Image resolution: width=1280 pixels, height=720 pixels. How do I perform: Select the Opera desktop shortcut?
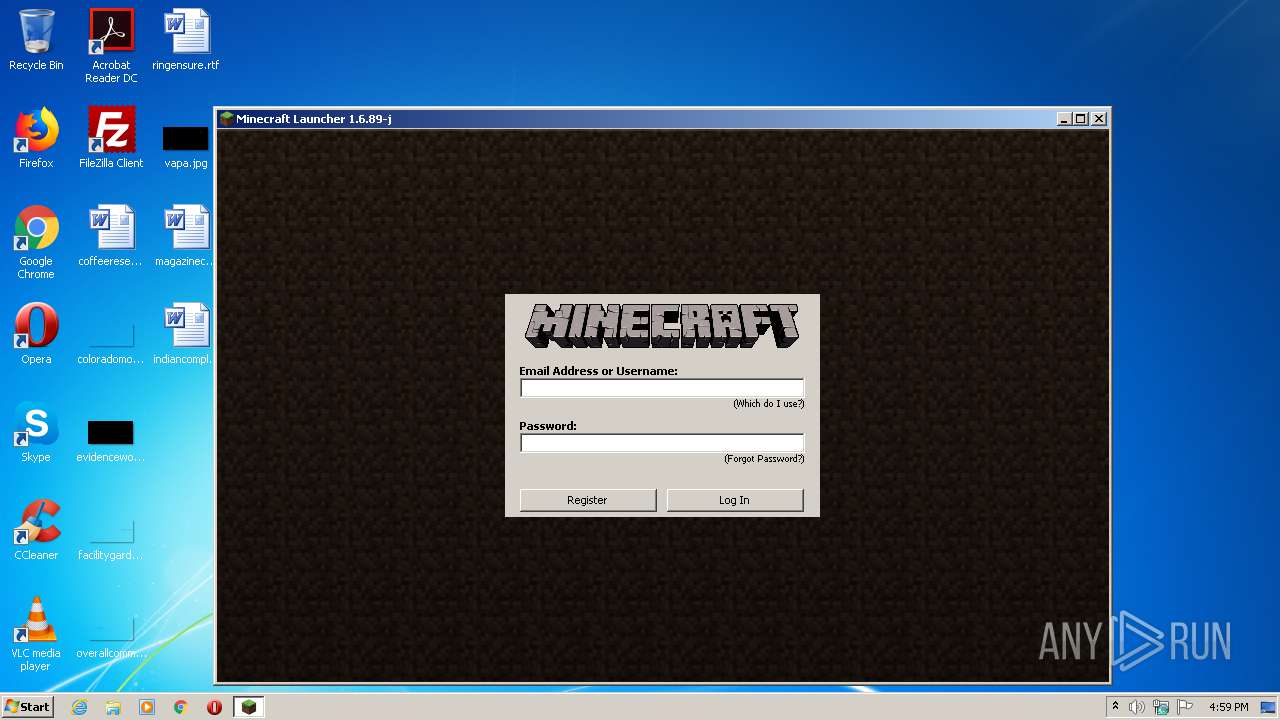pos(36,335)
